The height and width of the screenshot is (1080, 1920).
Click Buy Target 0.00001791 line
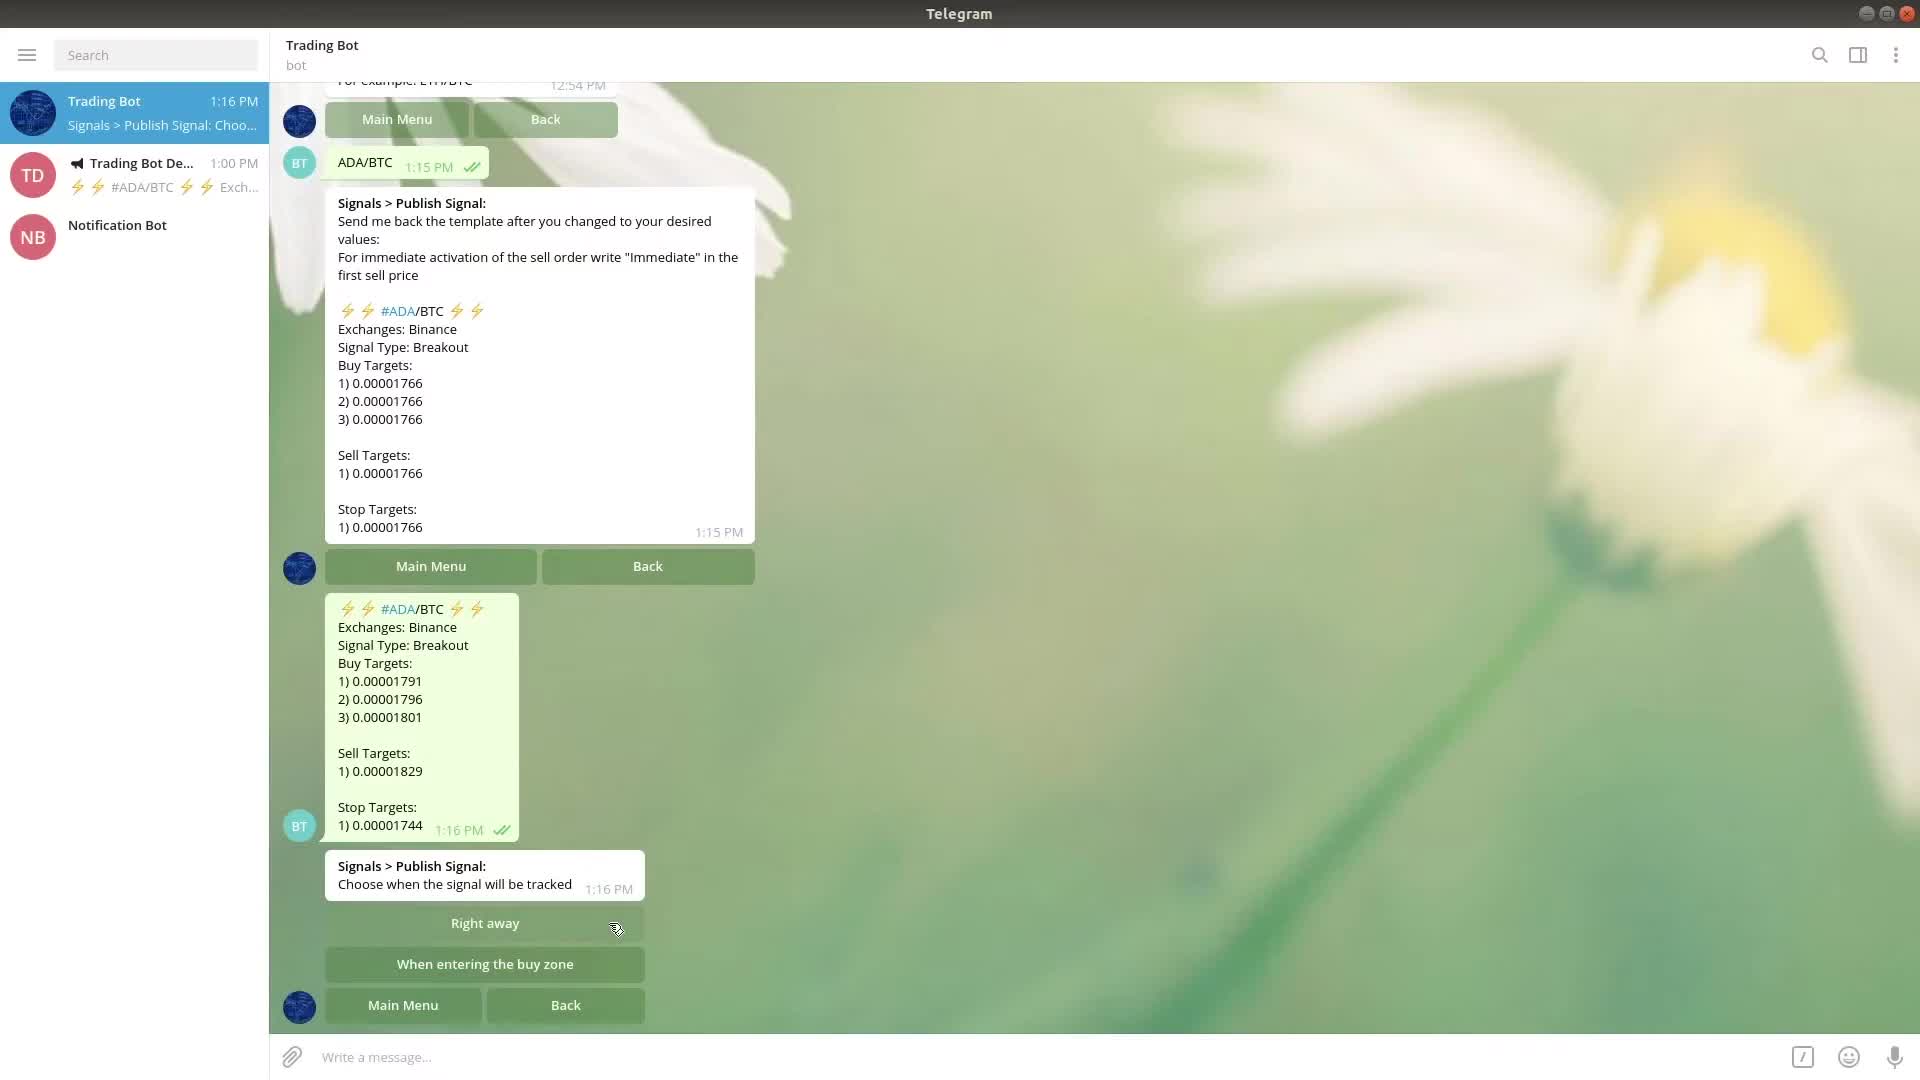pyautogui.click(x=380, y=681)
